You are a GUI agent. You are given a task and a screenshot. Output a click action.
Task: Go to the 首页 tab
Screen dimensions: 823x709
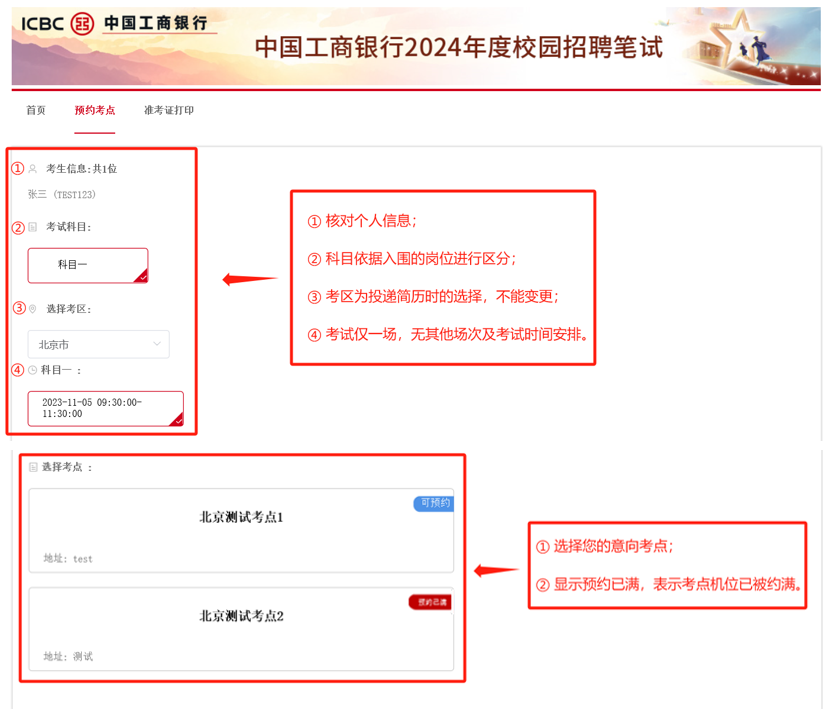pyautogui.click(x=36, y=110)
